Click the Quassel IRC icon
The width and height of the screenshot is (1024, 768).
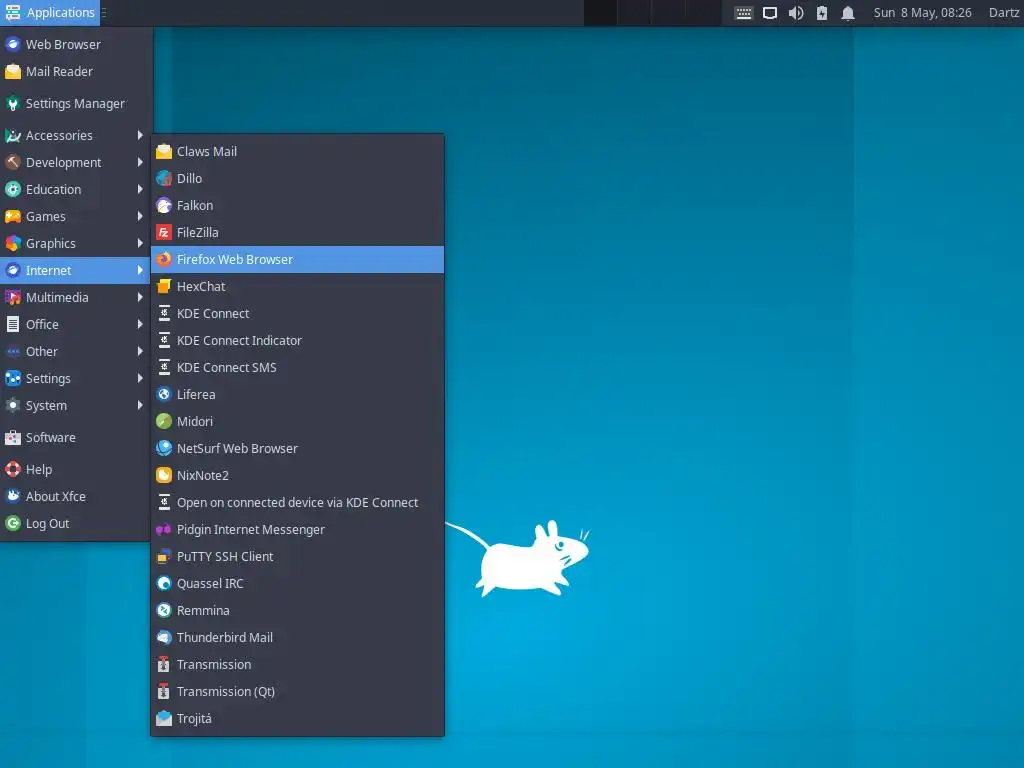pos(164,584)
